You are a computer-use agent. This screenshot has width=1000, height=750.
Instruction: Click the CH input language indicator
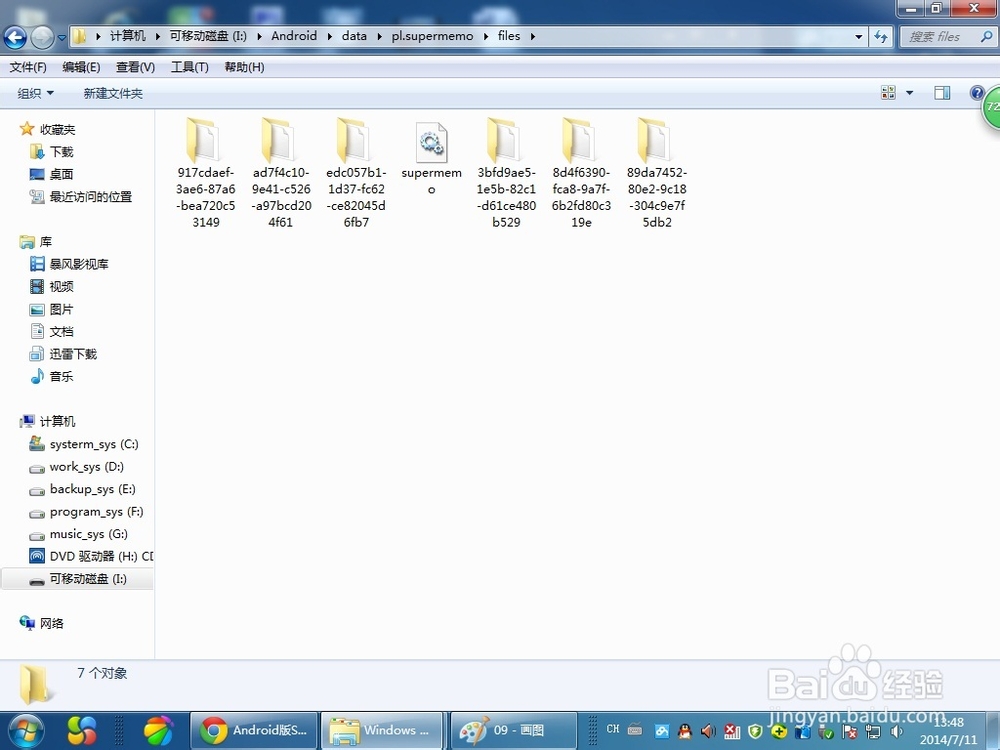pyautogui.click(x=613, y=729)
